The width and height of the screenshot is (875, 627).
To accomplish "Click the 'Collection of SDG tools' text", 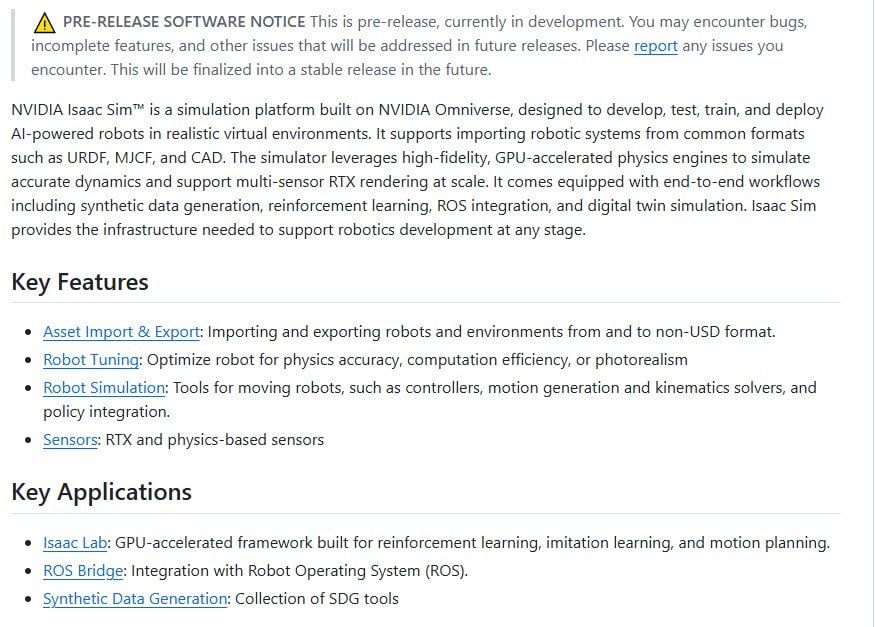I will [317, 599].
